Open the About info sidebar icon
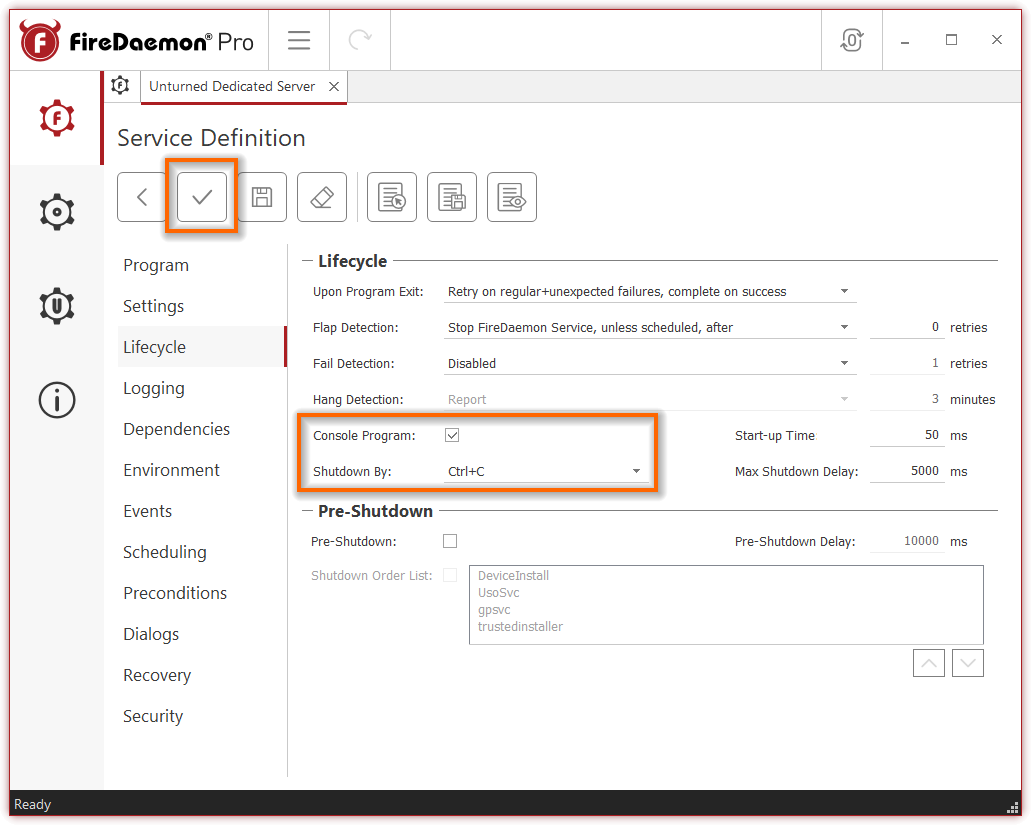This screenshot has height=825, width=1031. (x=57, y=400)
